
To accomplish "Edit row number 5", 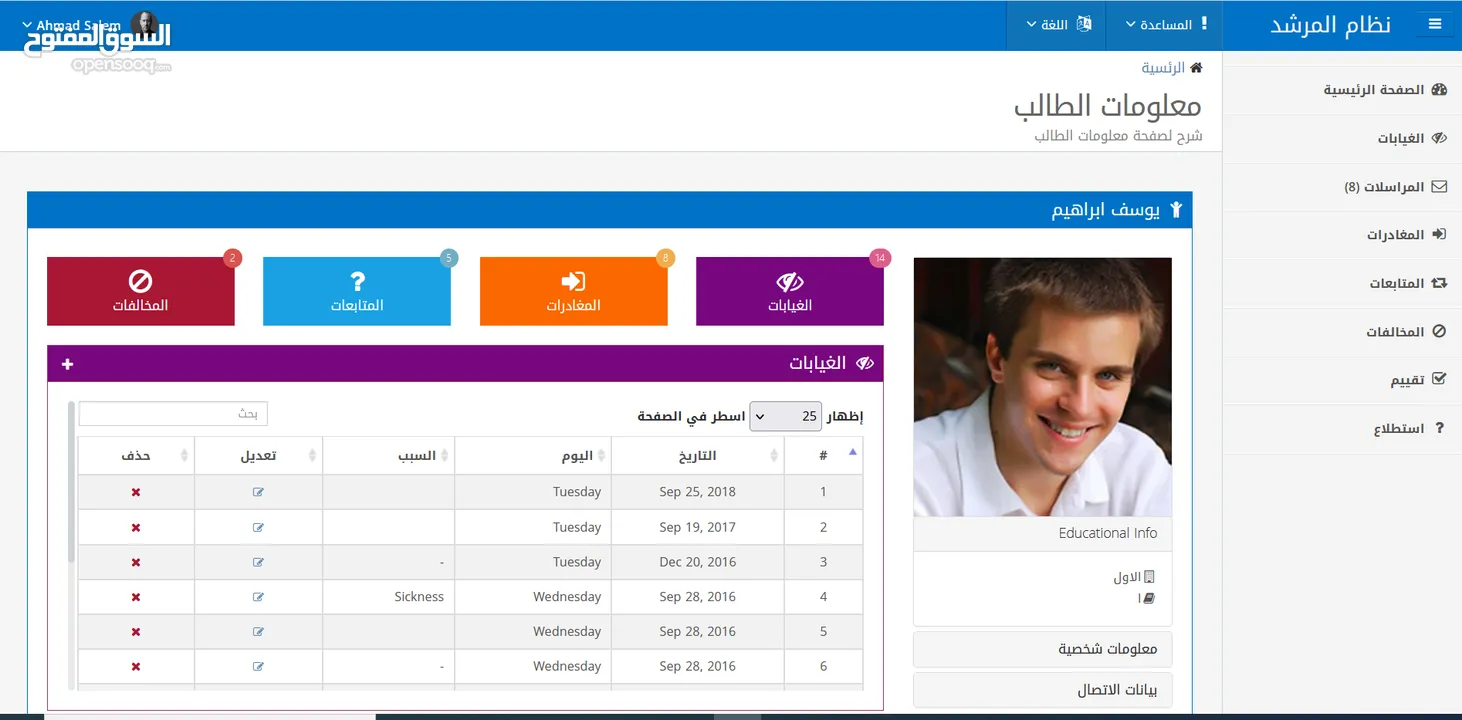I will coord(258,632).
